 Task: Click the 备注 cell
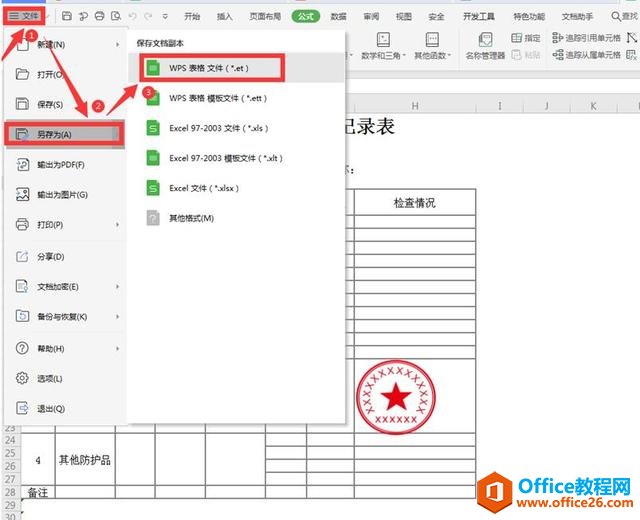click(38, 492)
